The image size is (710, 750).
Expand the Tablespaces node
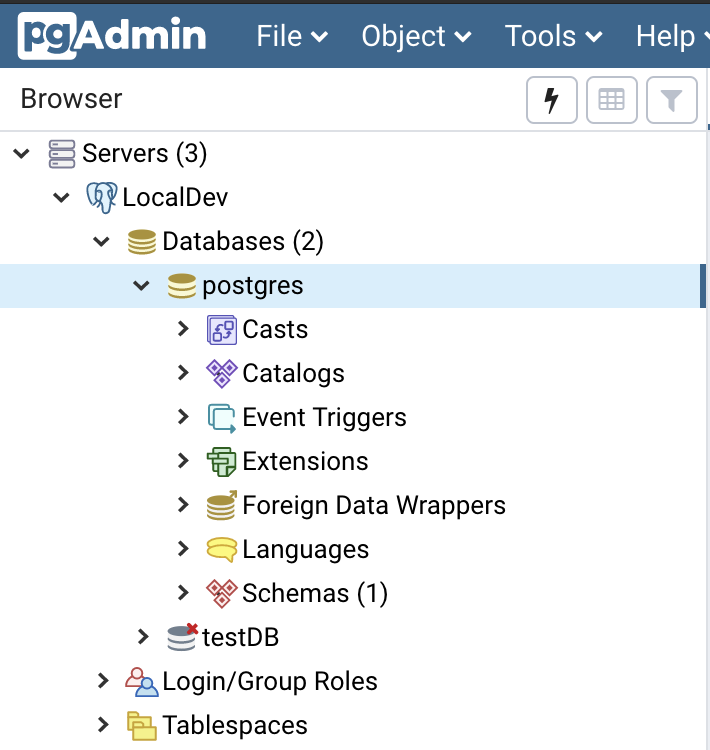tap(103, 725)
